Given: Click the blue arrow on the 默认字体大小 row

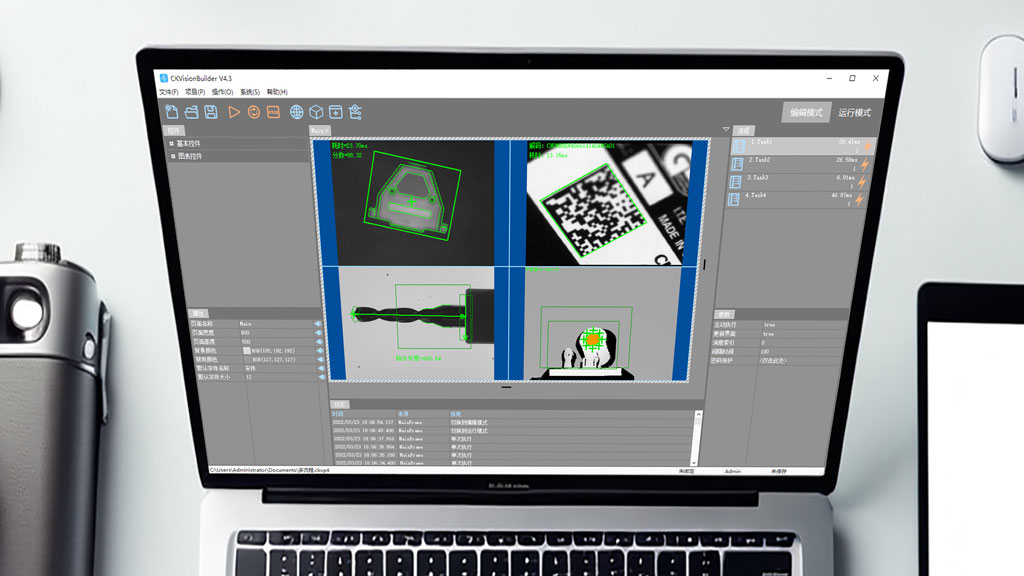Looking at the screenshot, I should 322,377.
